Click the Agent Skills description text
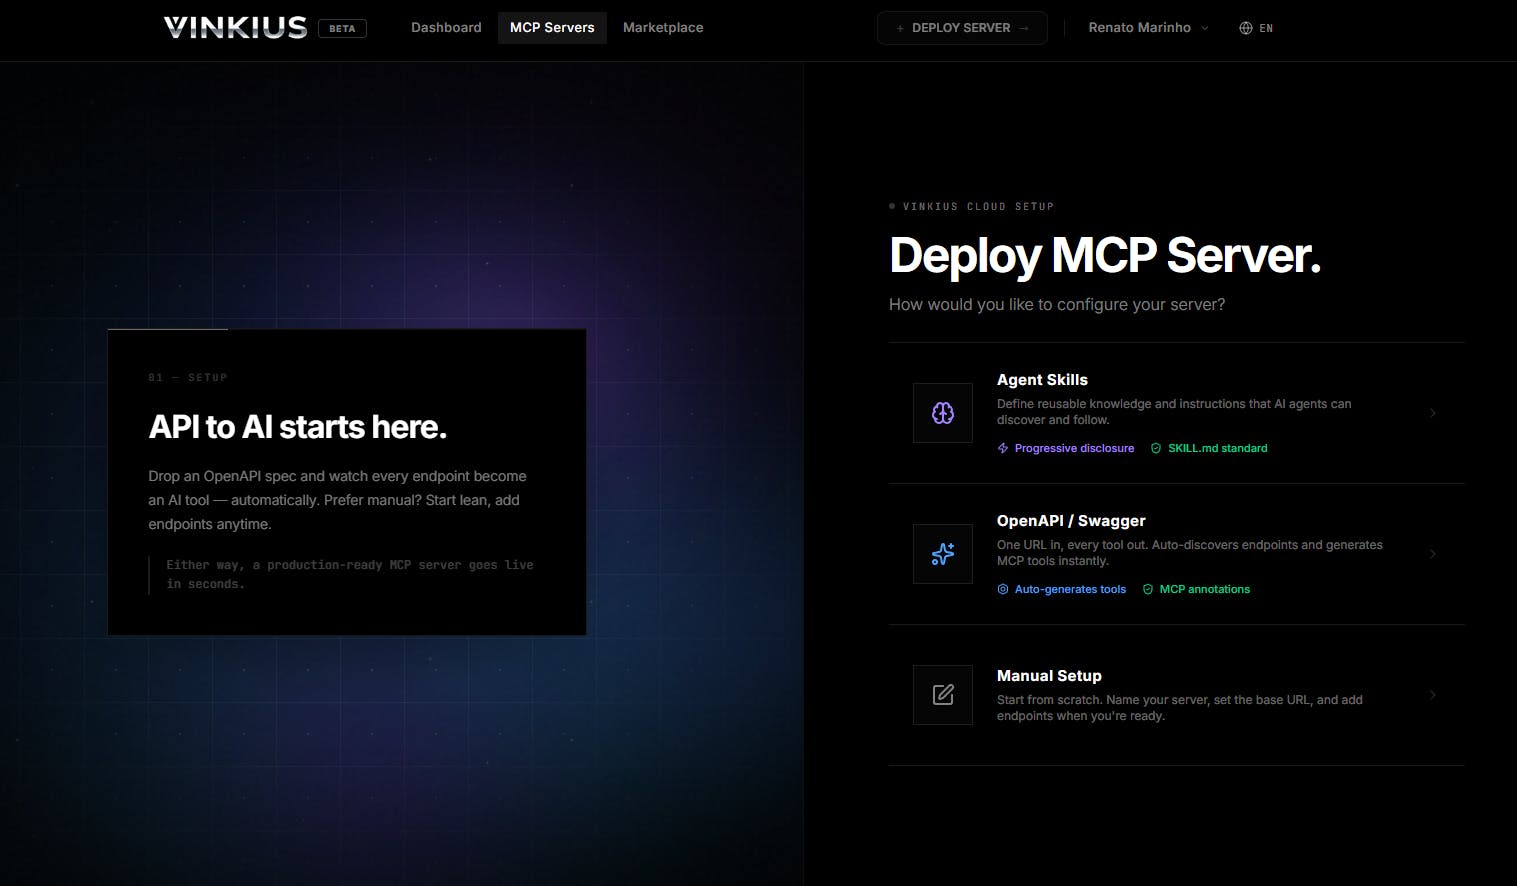Viewport: 1517px width, 886px height. point(1174,412)
